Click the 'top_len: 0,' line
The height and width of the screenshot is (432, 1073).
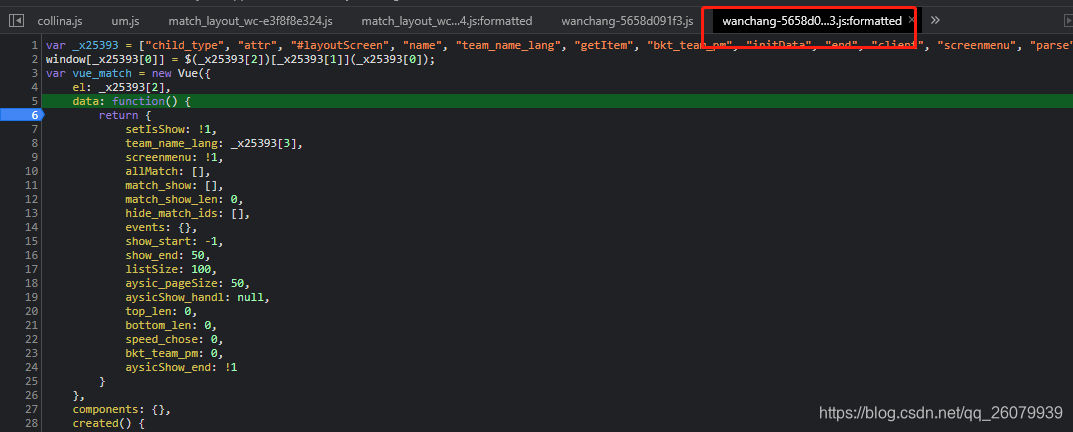161,312
